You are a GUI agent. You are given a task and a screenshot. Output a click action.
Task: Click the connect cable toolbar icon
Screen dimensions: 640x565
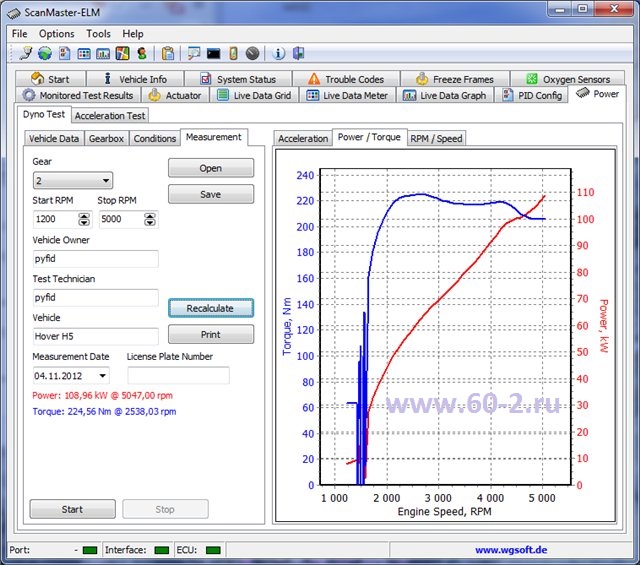(x=26, y=53)
